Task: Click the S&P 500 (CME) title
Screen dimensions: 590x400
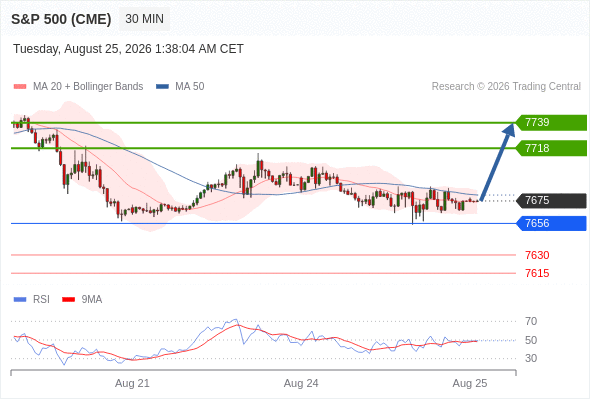Action: 61,19
